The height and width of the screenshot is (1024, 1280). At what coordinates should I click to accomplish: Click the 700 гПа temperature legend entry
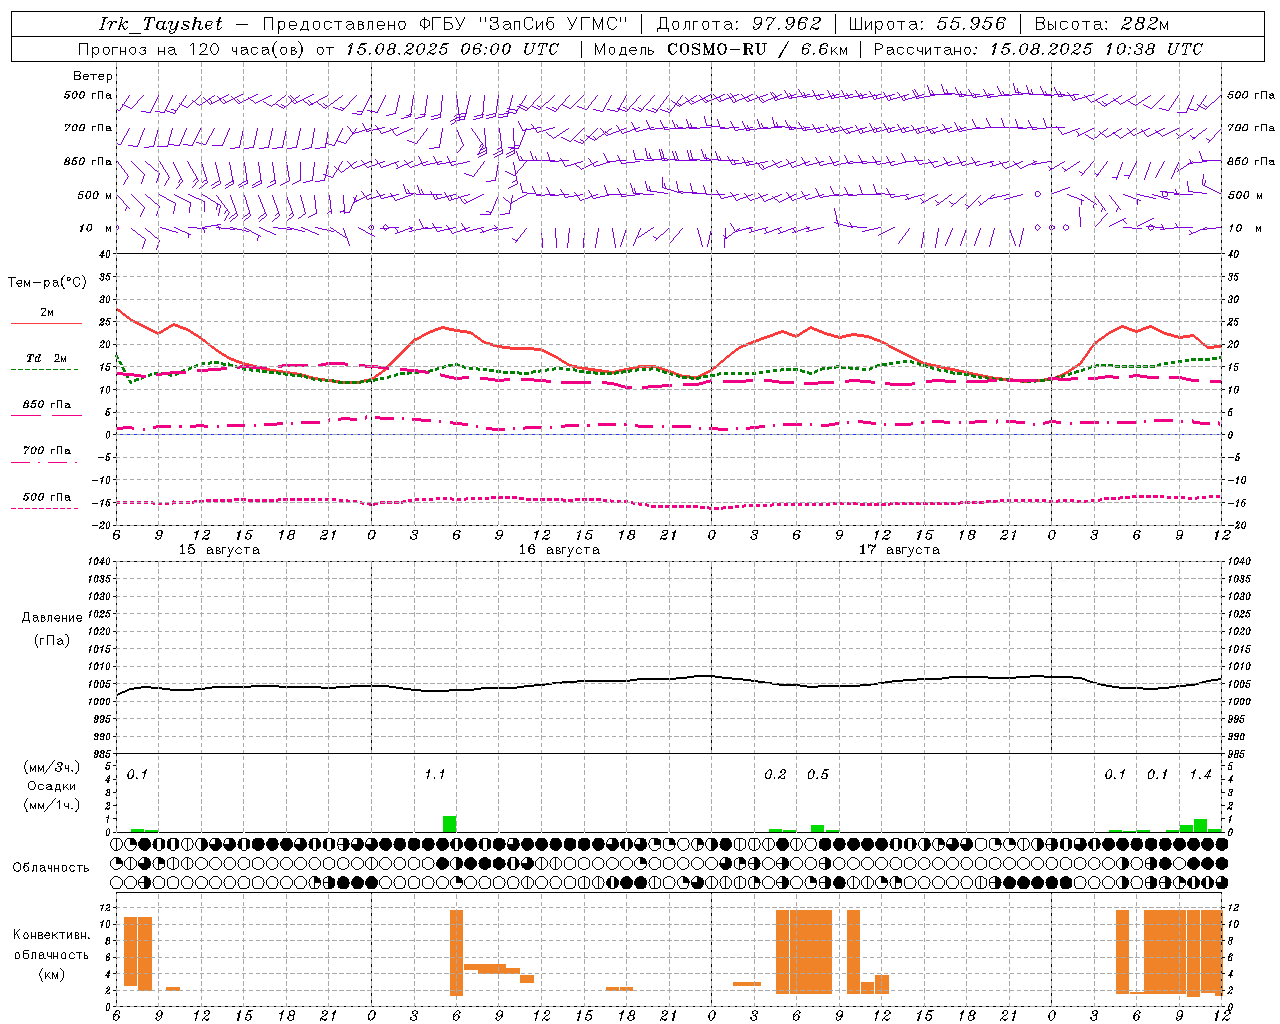click(x=47, y=451)
